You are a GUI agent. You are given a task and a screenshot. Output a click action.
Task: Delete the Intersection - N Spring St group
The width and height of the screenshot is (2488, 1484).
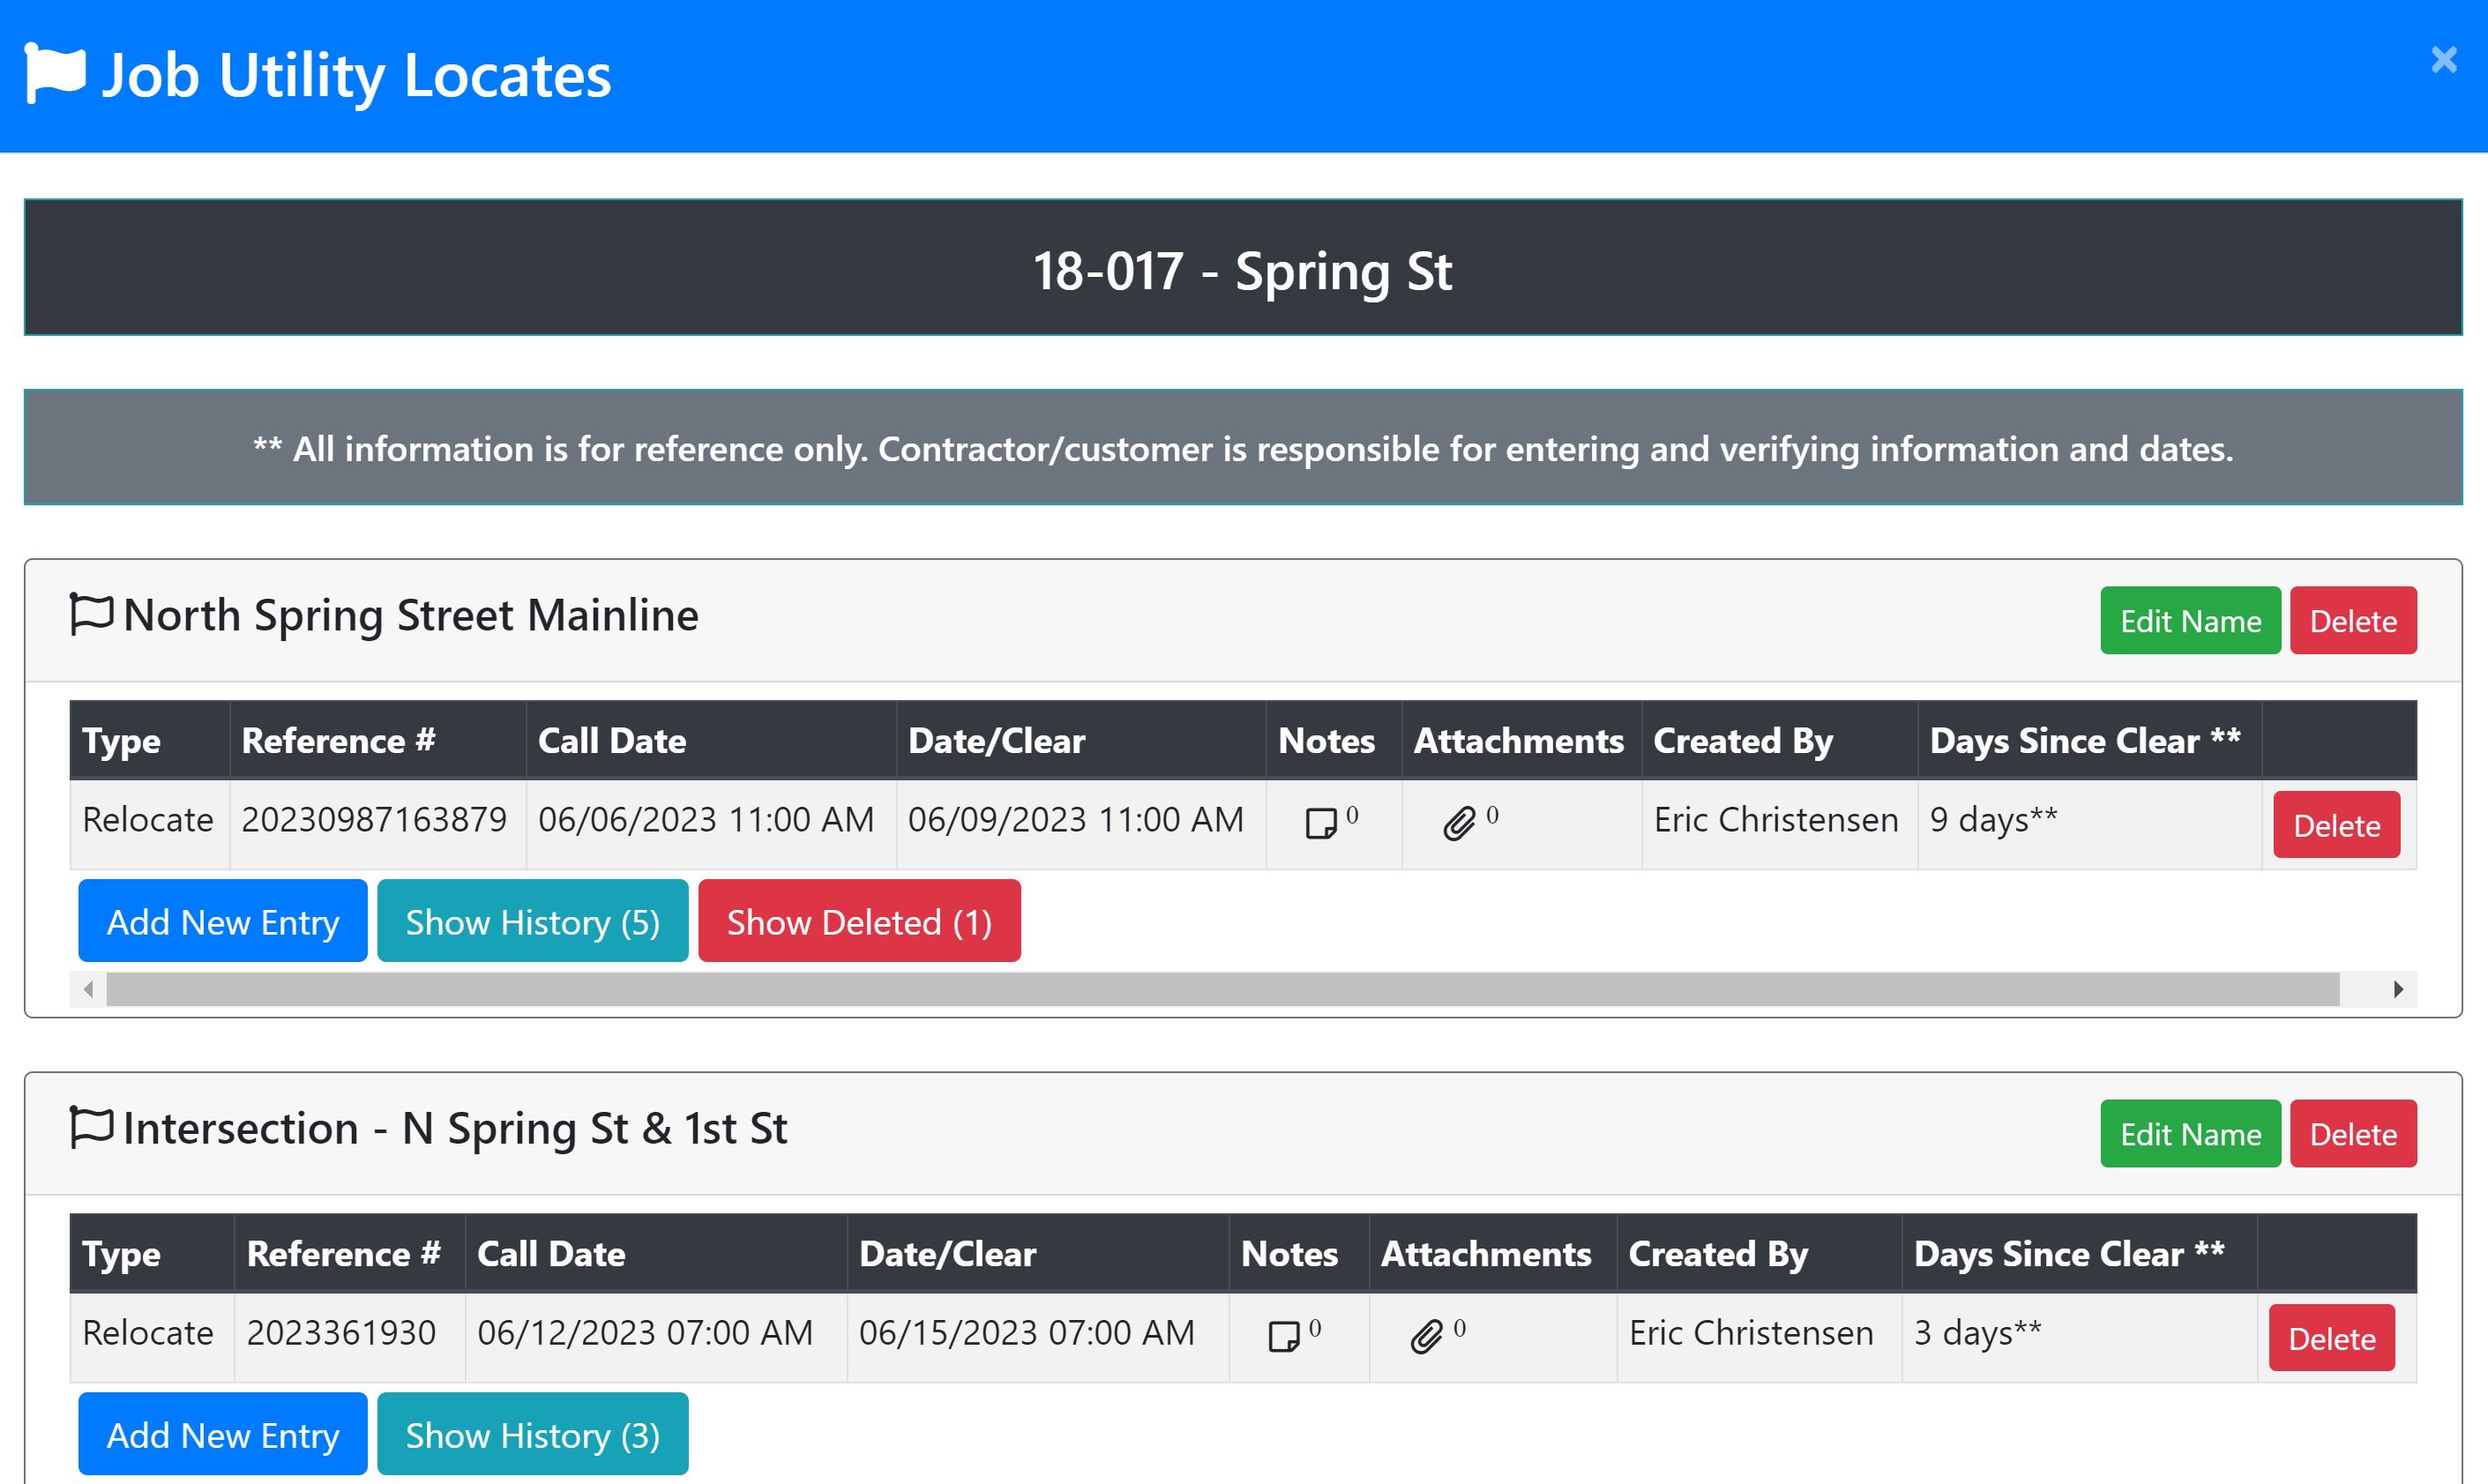click(2353, 1134)
